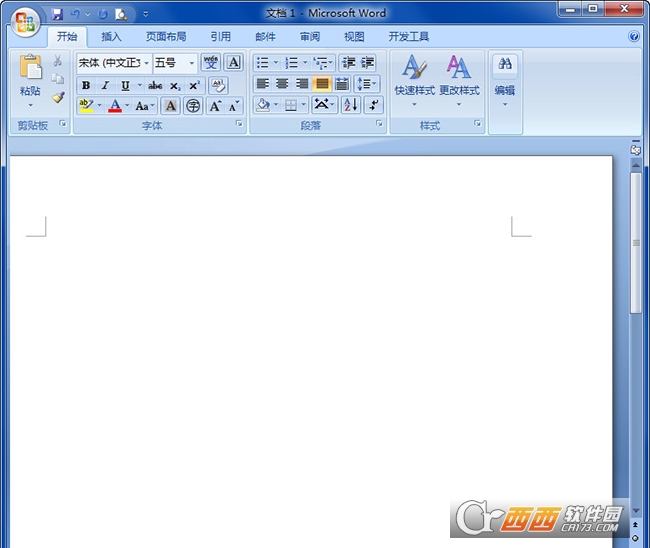This screenshot has width=650, height=548.
Task: Launch the 字体 dialog box
Action: (239, 124)
